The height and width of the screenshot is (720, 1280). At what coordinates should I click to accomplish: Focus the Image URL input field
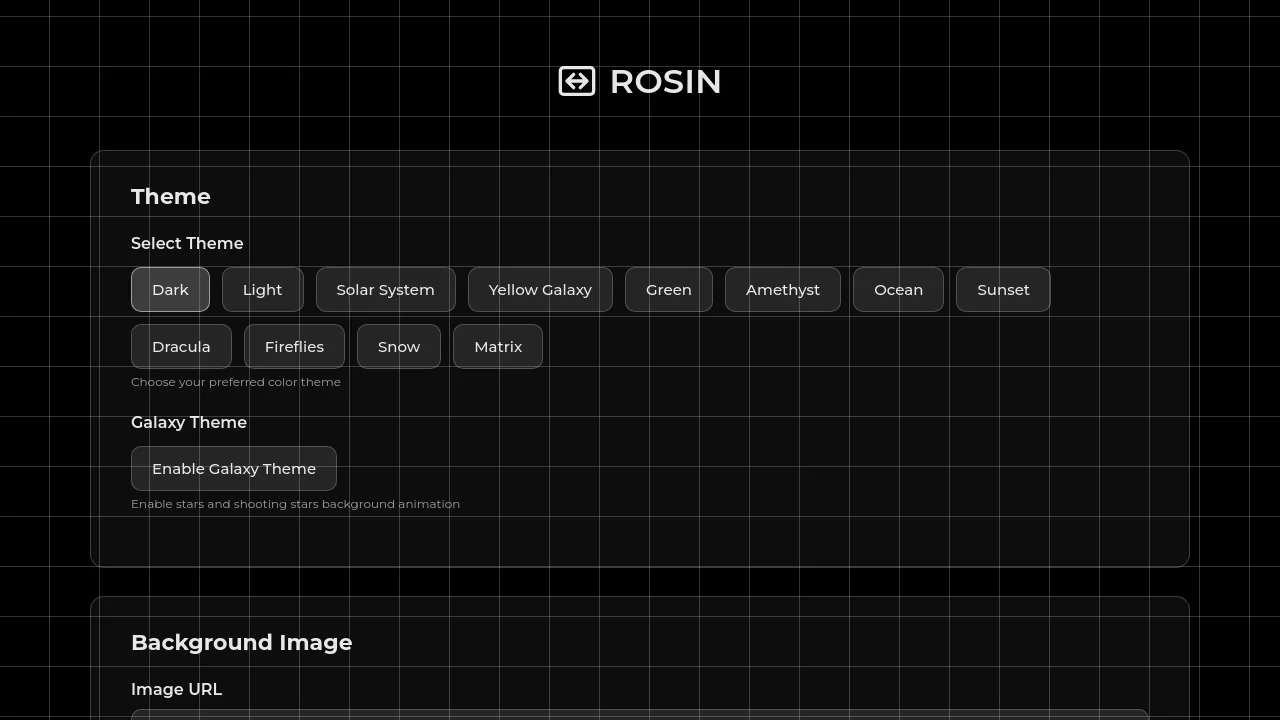pyautogui.click(x=640, y=714)
